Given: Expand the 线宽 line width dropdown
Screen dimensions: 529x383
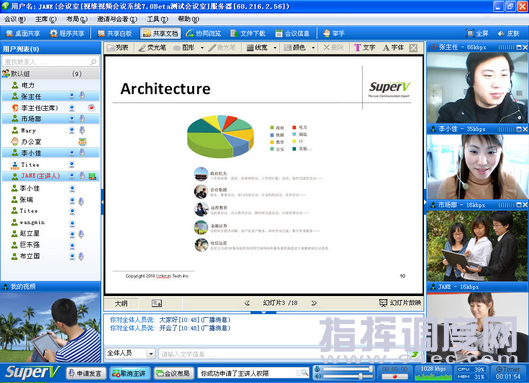Looking at the screenshot, I should [x=275, y=48].
